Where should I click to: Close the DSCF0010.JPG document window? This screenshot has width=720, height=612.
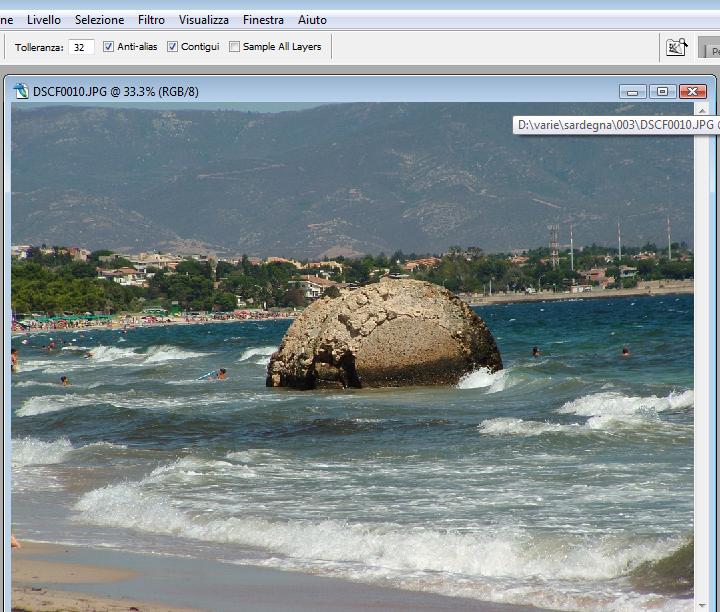[692, 91]
